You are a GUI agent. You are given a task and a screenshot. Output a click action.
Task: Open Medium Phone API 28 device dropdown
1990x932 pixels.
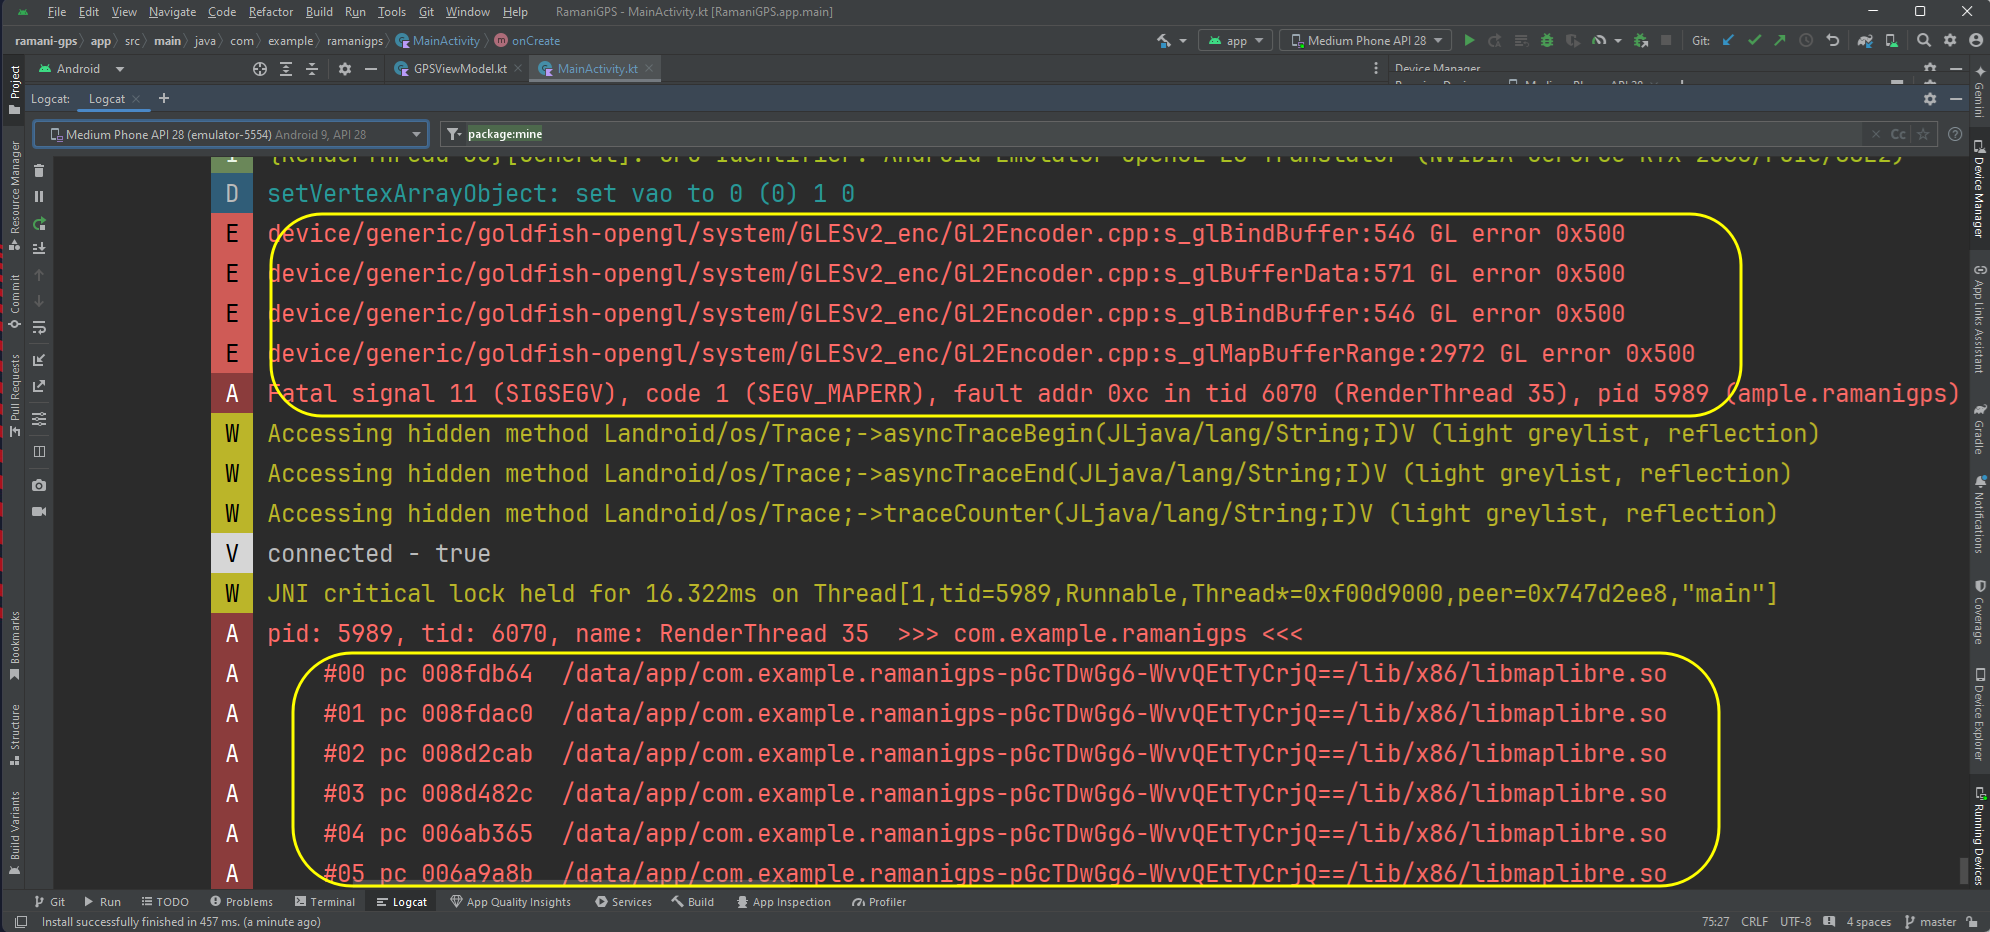[1366, 40]
